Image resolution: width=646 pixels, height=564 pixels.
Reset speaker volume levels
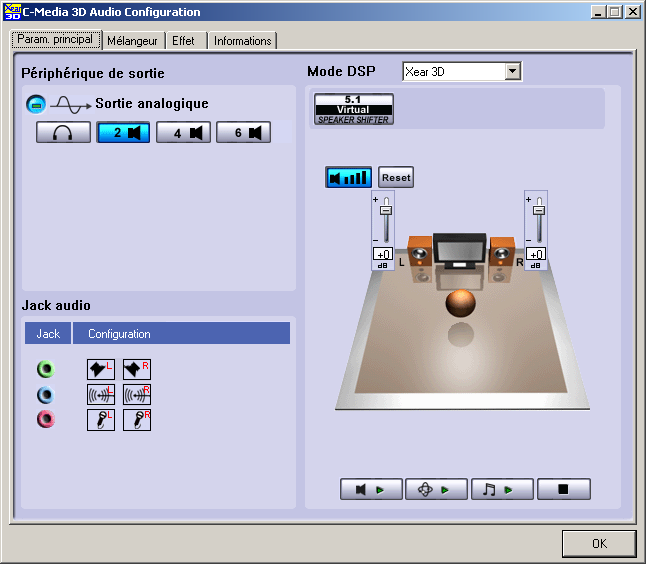[396, 177]
